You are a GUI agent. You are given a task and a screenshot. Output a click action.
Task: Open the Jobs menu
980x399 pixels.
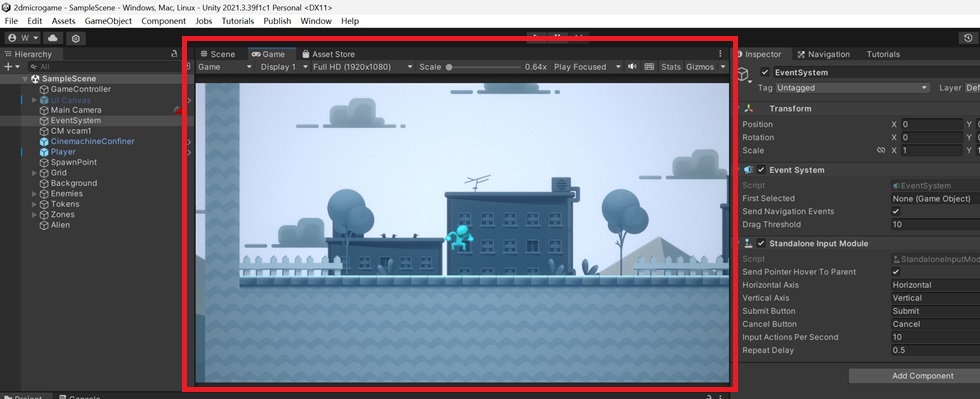click(204, 21)
